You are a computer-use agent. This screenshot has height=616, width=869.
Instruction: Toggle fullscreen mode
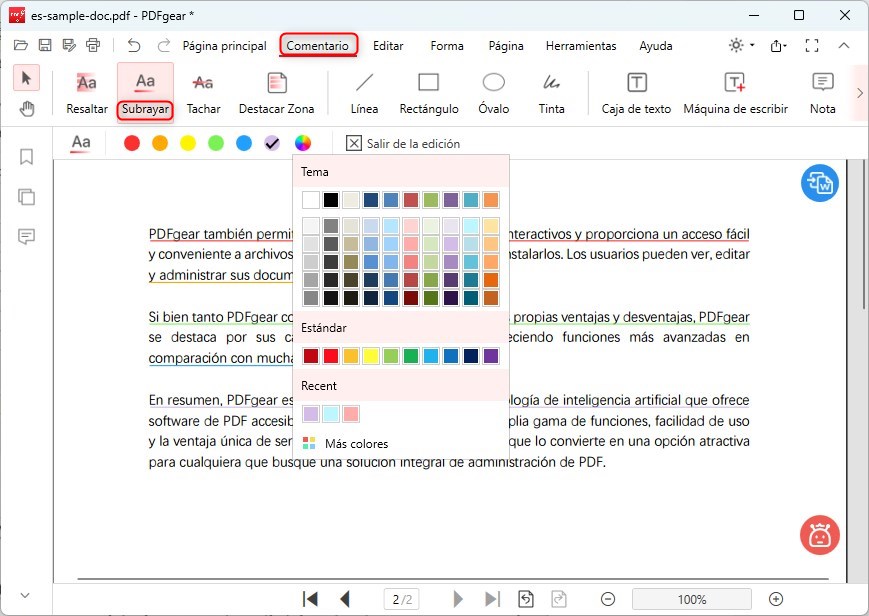pyautogui.click(x=811, y=45)
